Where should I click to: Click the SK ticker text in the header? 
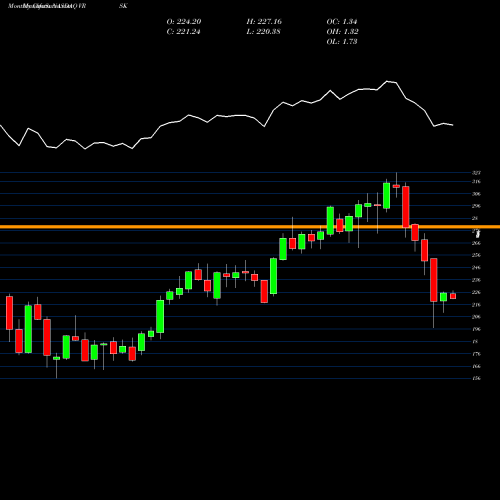pos(123,6)
